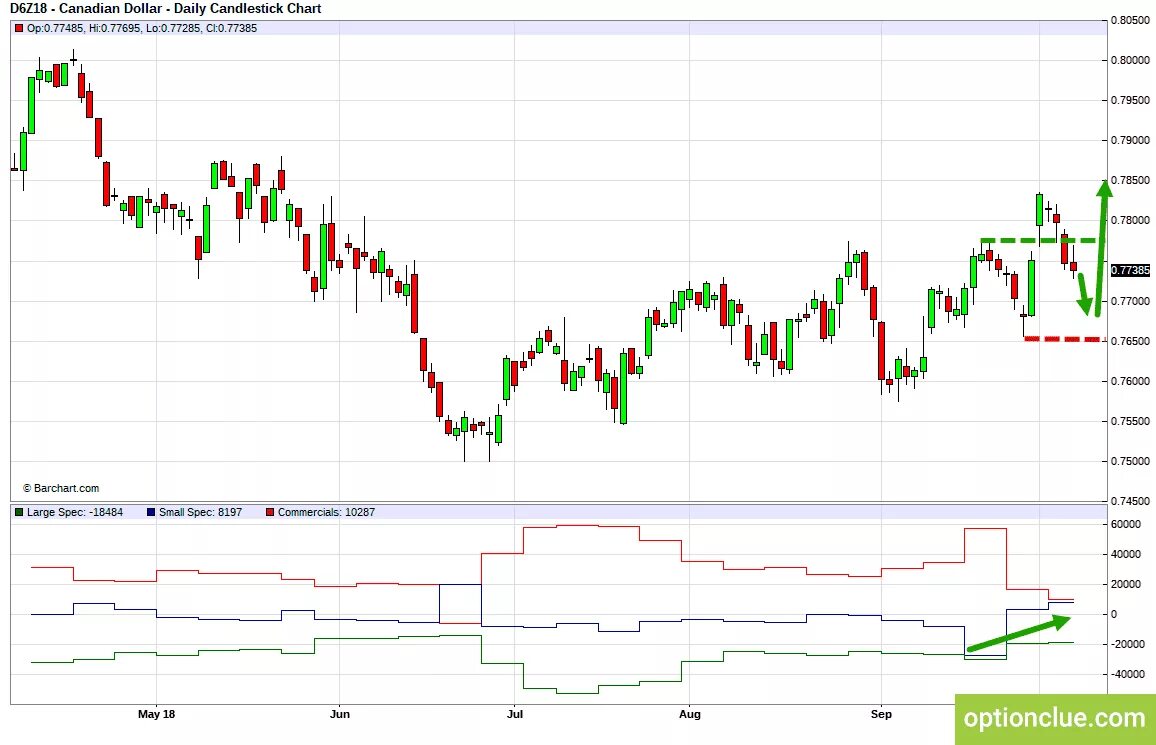Click the 0.80500 price axis label
The width and height of the screenshot is (1156, 745).
[1130, 20]
